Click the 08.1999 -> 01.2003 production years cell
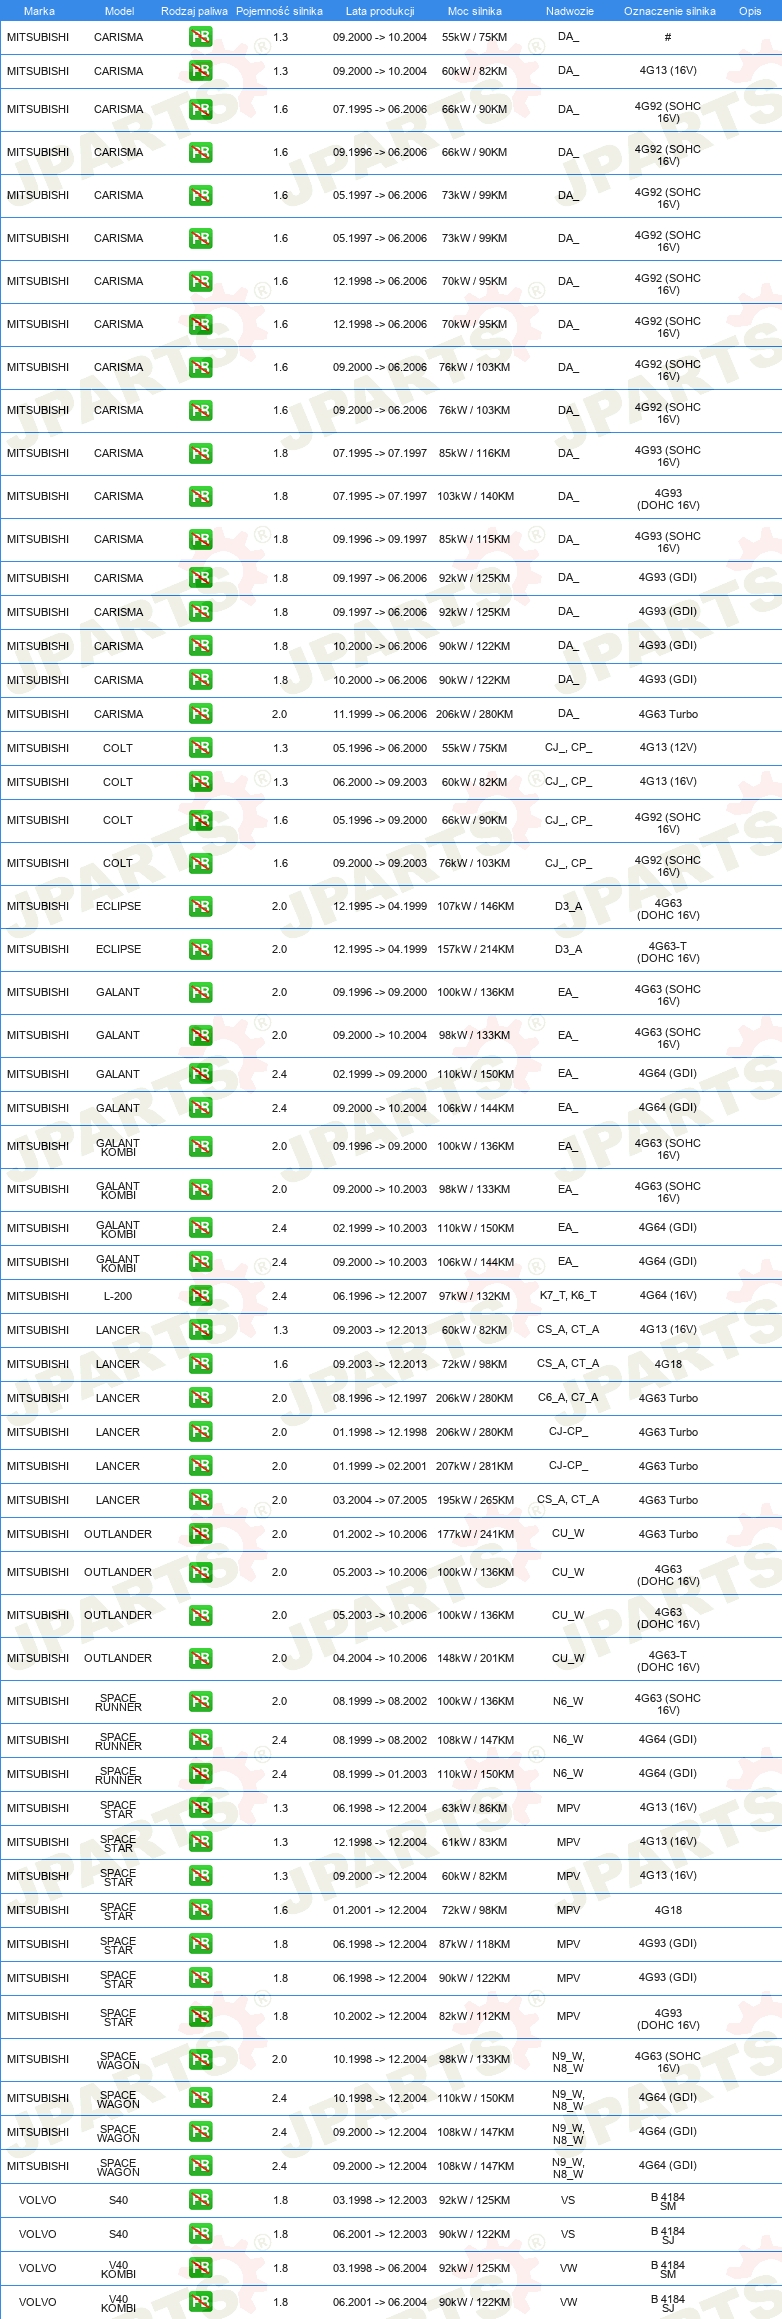Screen dimensions: 782x2319 (380, 1774)
